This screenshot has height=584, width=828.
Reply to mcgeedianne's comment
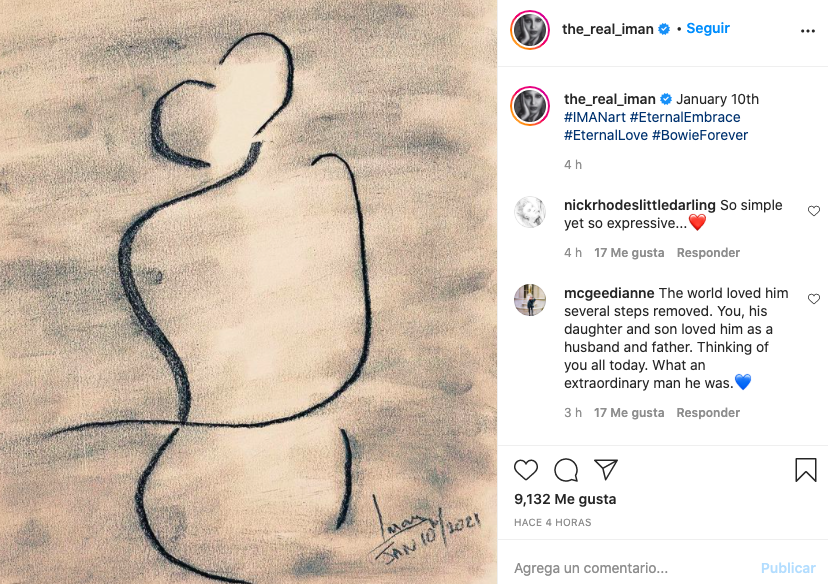[x=708, y=413]
